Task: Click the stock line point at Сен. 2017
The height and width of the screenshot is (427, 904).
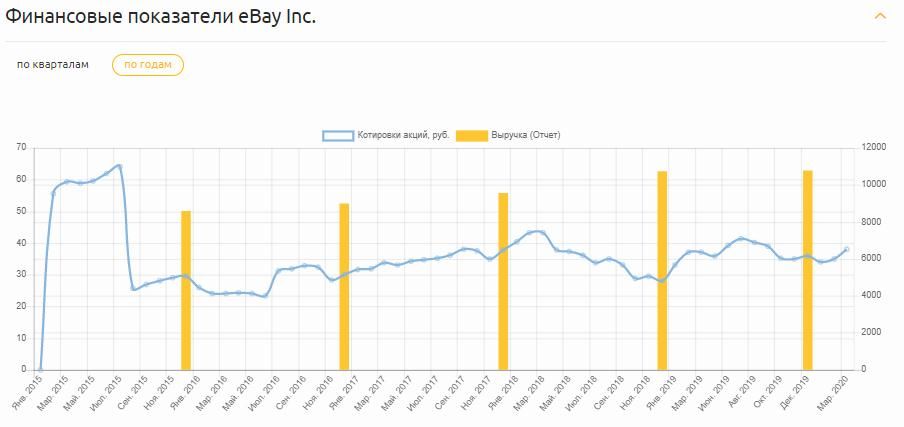Action: (x=464, y=248)
